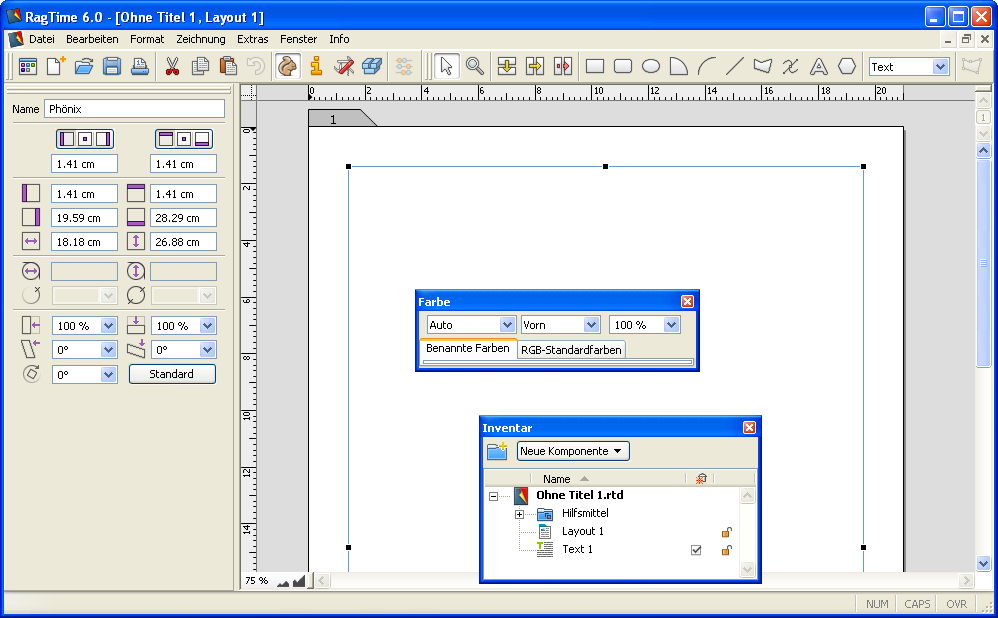Select the ellipse drawing tool
Screen dimensions: 998x618
[651, 67]
